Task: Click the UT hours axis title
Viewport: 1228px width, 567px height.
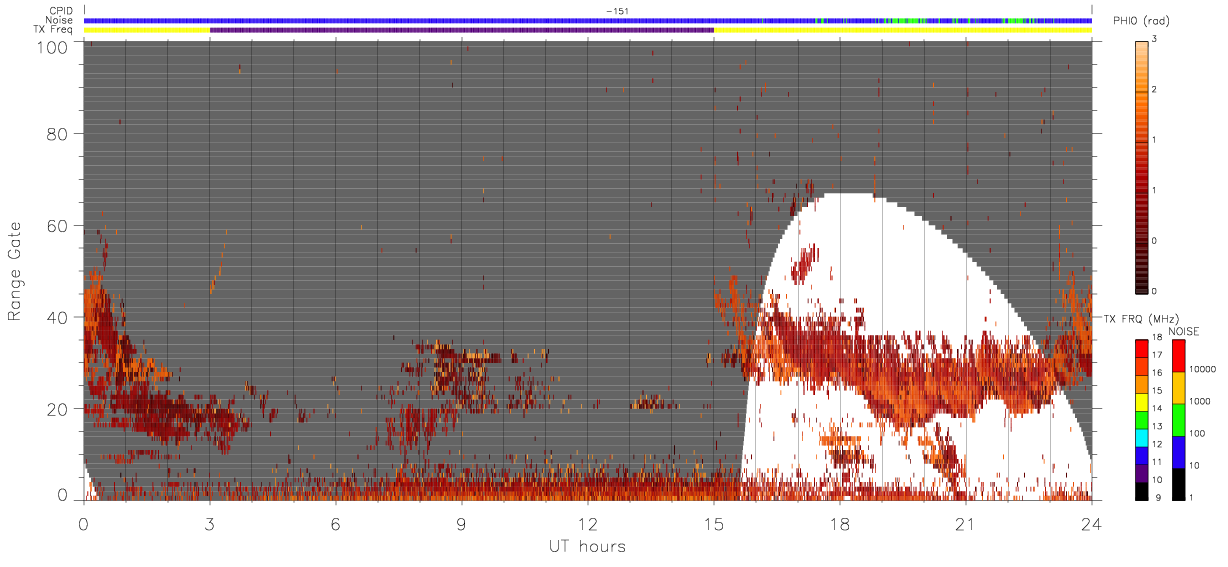Action: (586, 547)
